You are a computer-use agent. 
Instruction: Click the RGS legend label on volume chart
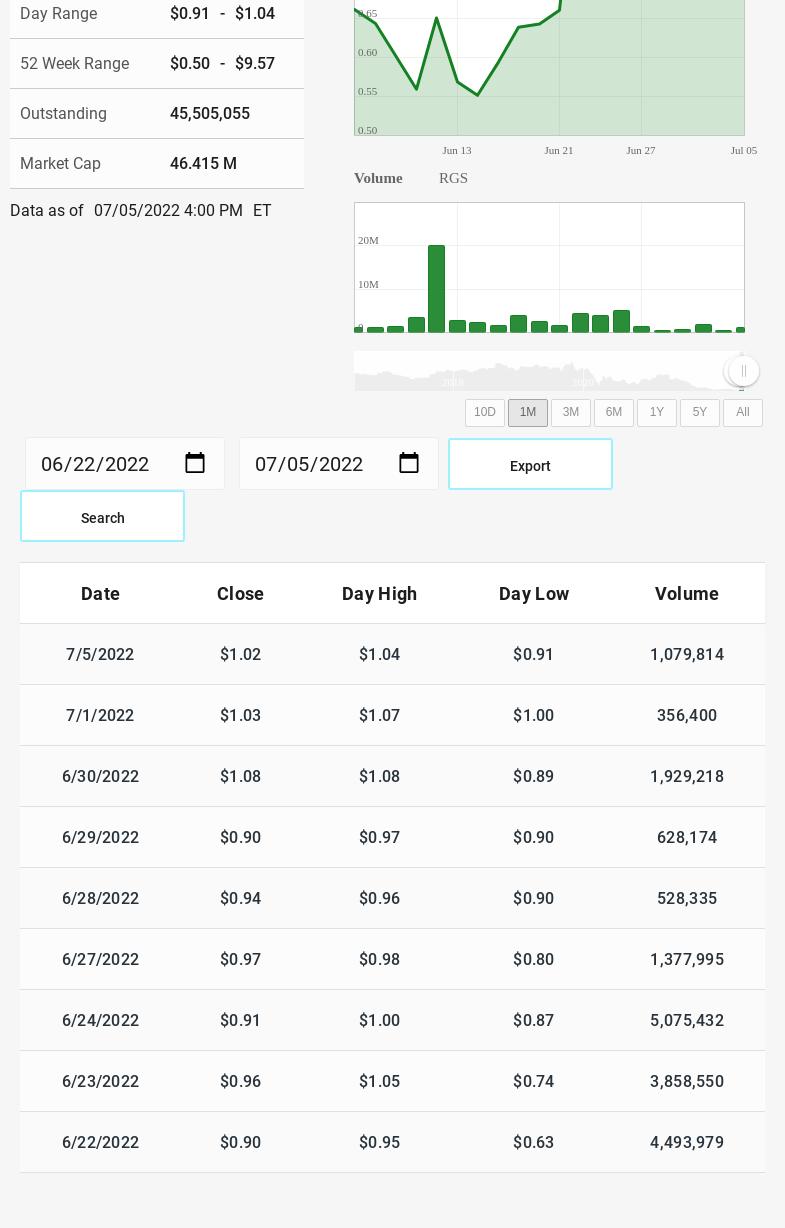click(x=453, y=178)
